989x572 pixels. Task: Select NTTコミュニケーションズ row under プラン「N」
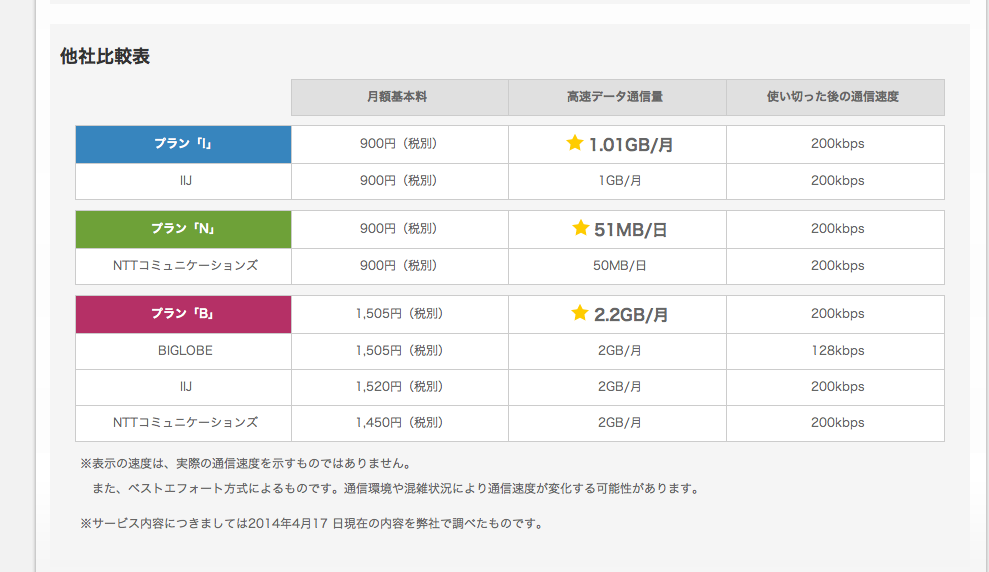pos(184,266)
